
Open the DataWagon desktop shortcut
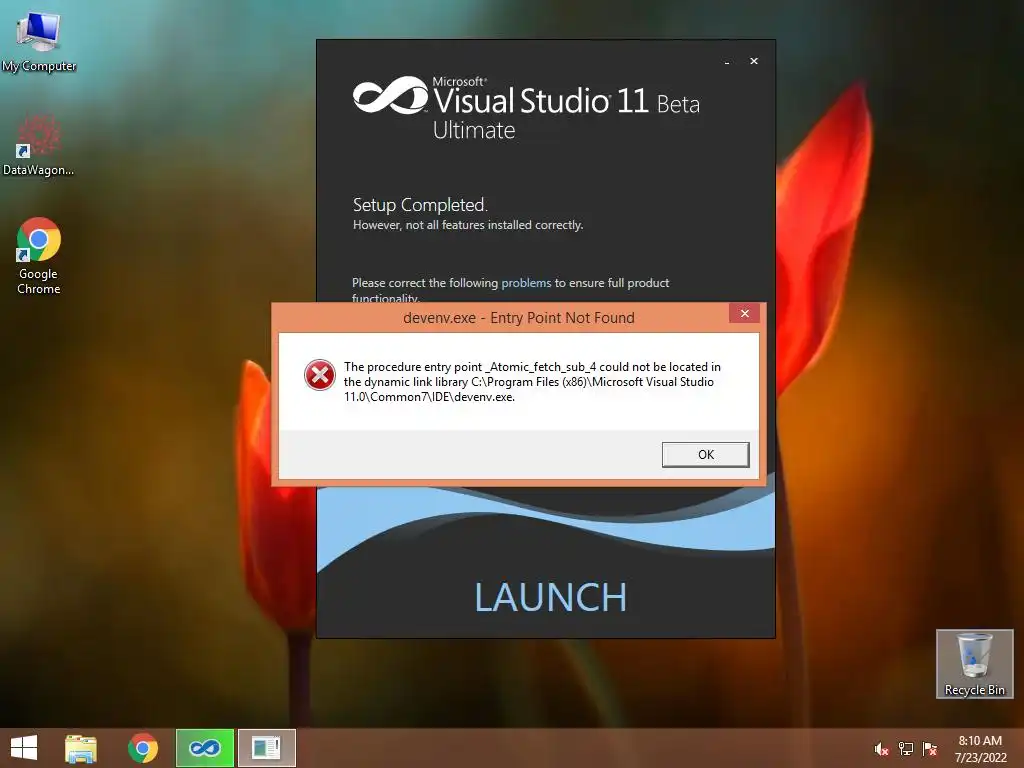point(39,145)
